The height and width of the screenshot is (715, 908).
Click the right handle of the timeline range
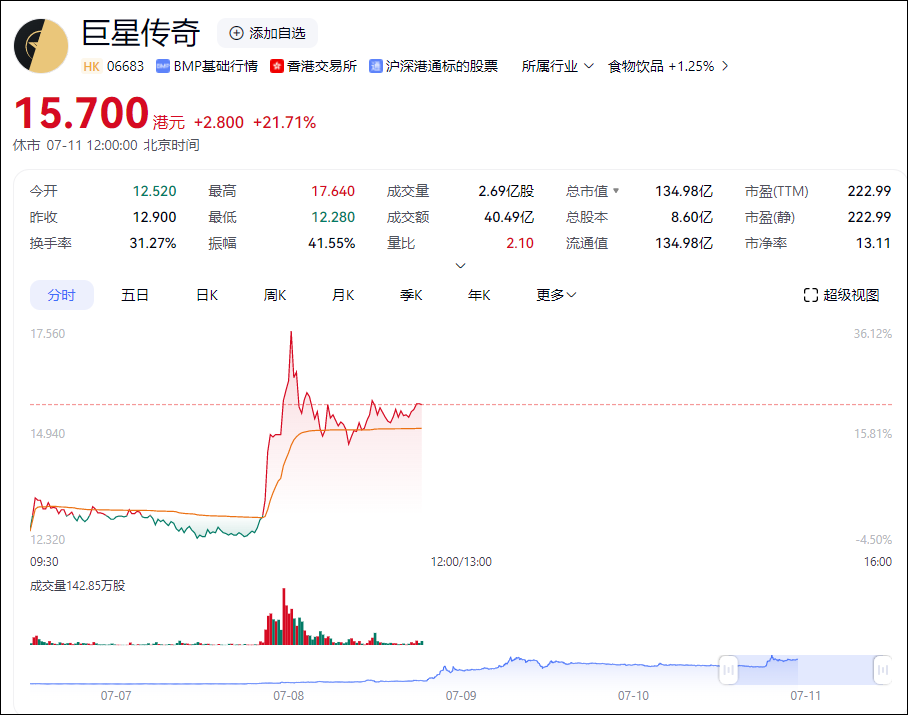pos(882,669)
